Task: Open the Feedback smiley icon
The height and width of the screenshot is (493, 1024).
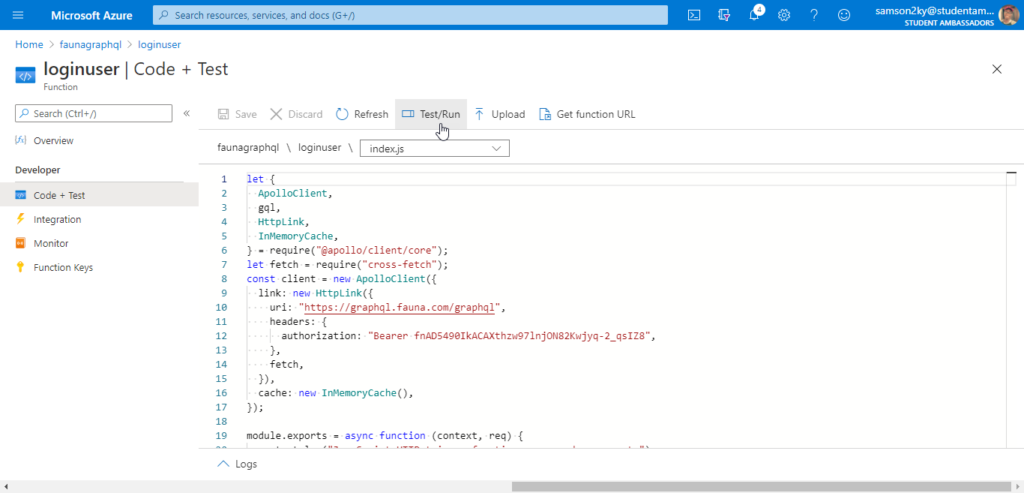Action: [844, 15]
